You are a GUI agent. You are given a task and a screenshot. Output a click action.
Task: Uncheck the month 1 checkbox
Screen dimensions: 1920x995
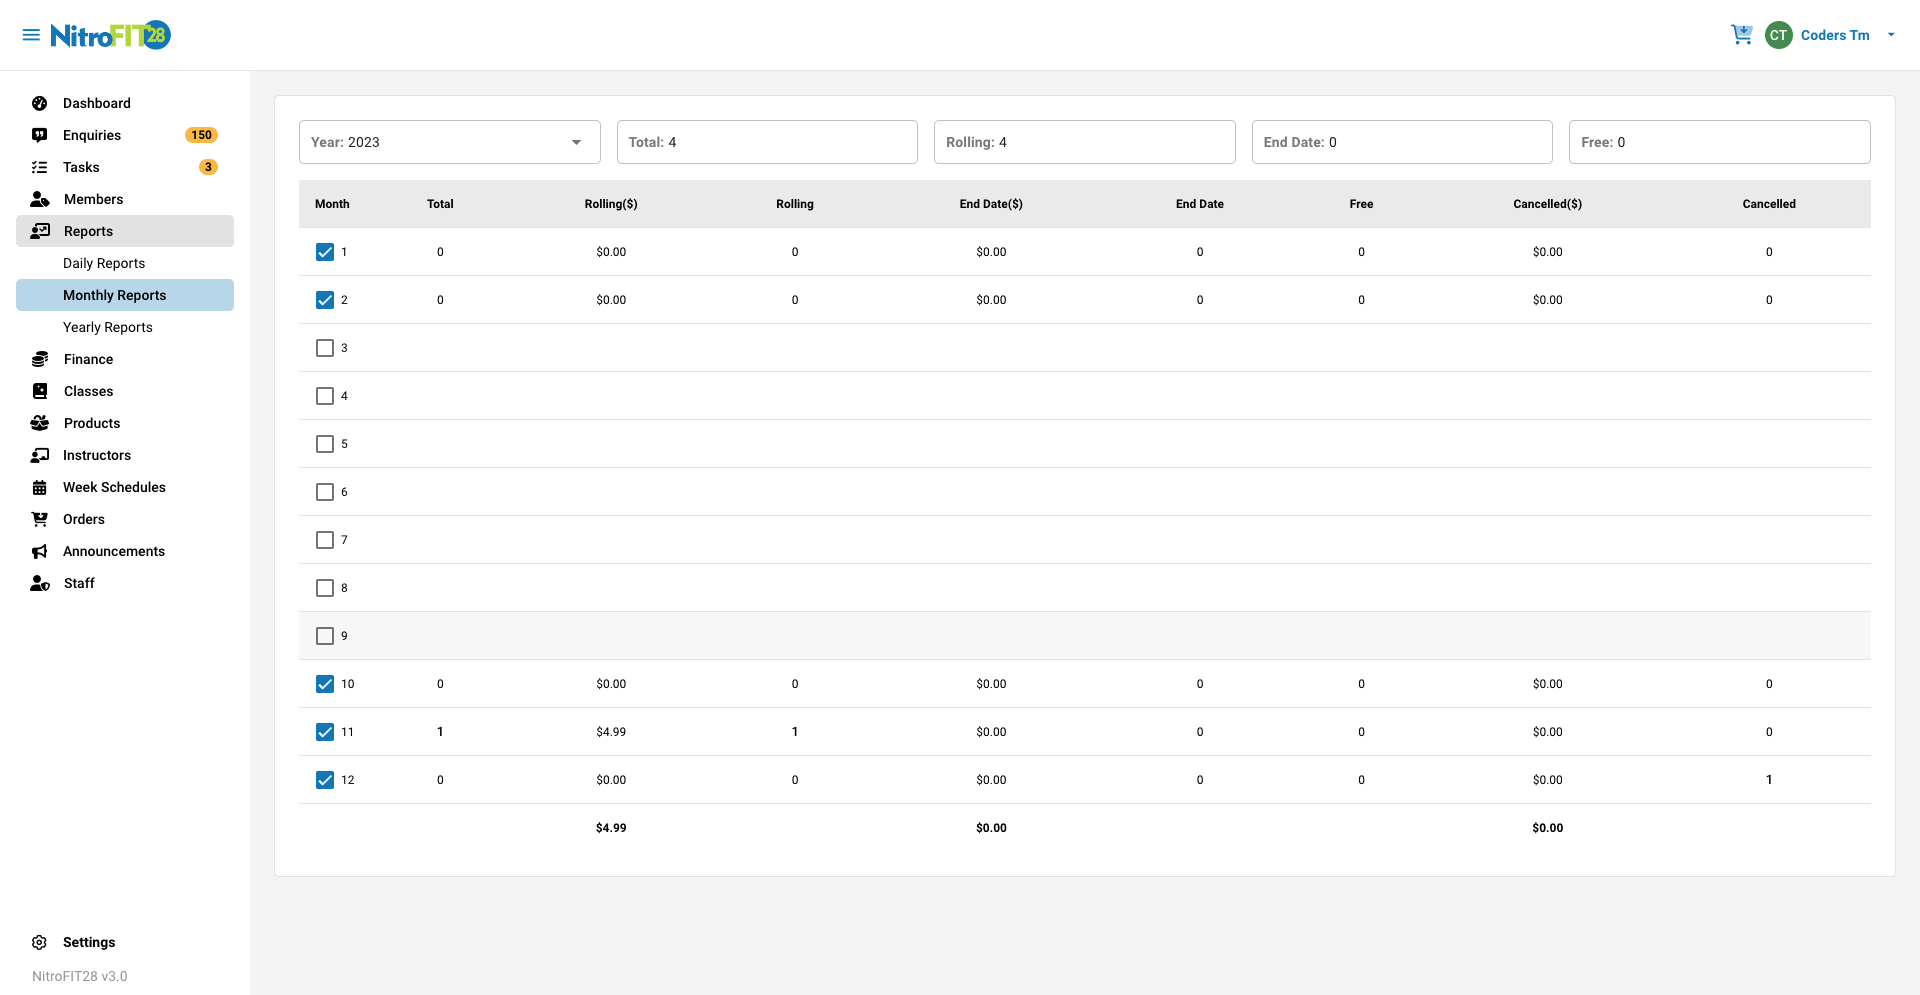tap(324, 252)
